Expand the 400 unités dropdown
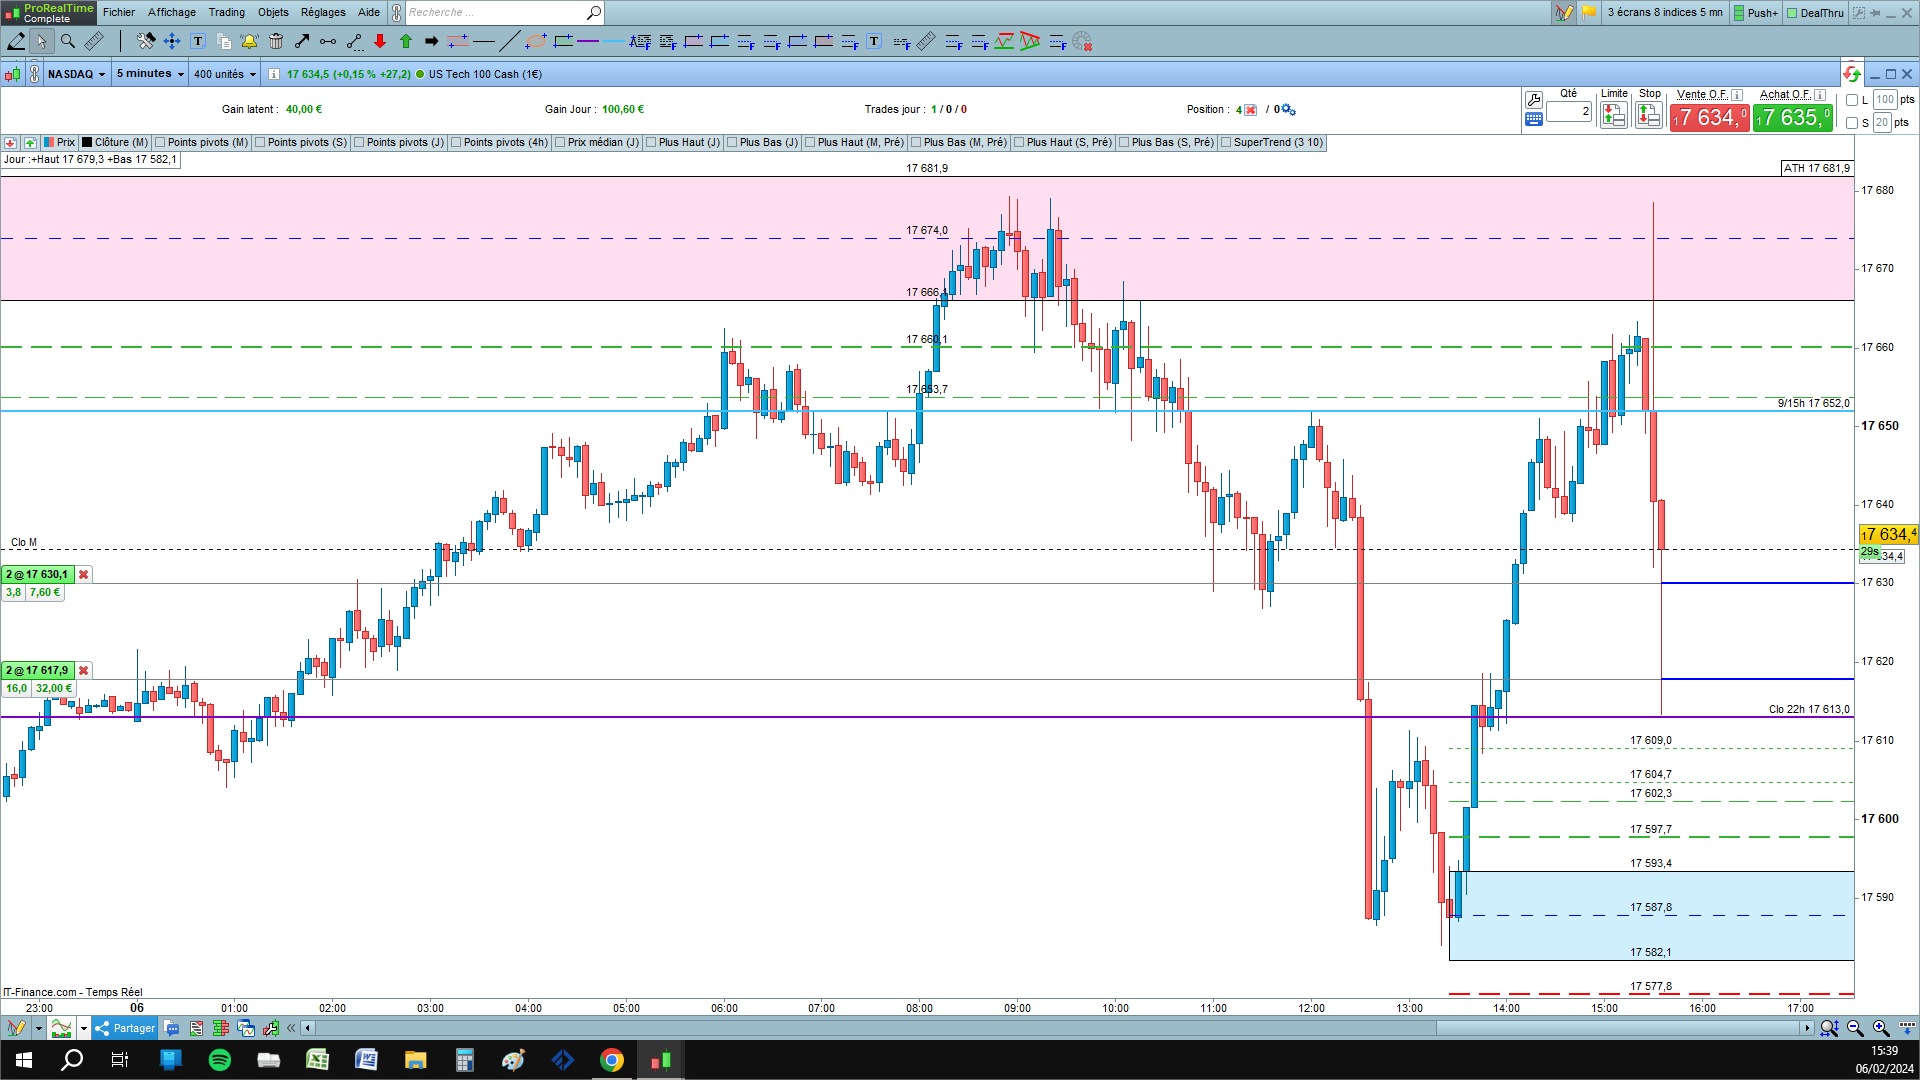1920x1080 pixels. point(224,74)
